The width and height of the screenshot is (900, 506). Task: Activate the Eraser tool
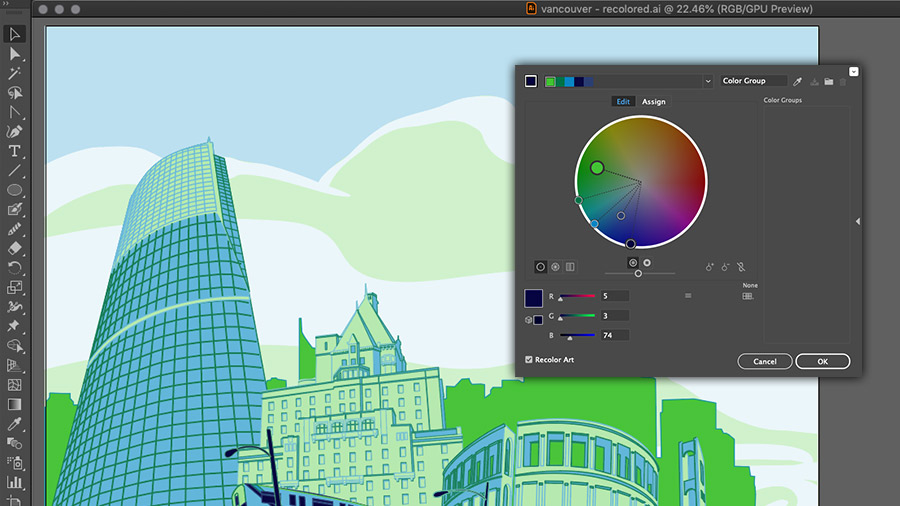tap(15, 248)
